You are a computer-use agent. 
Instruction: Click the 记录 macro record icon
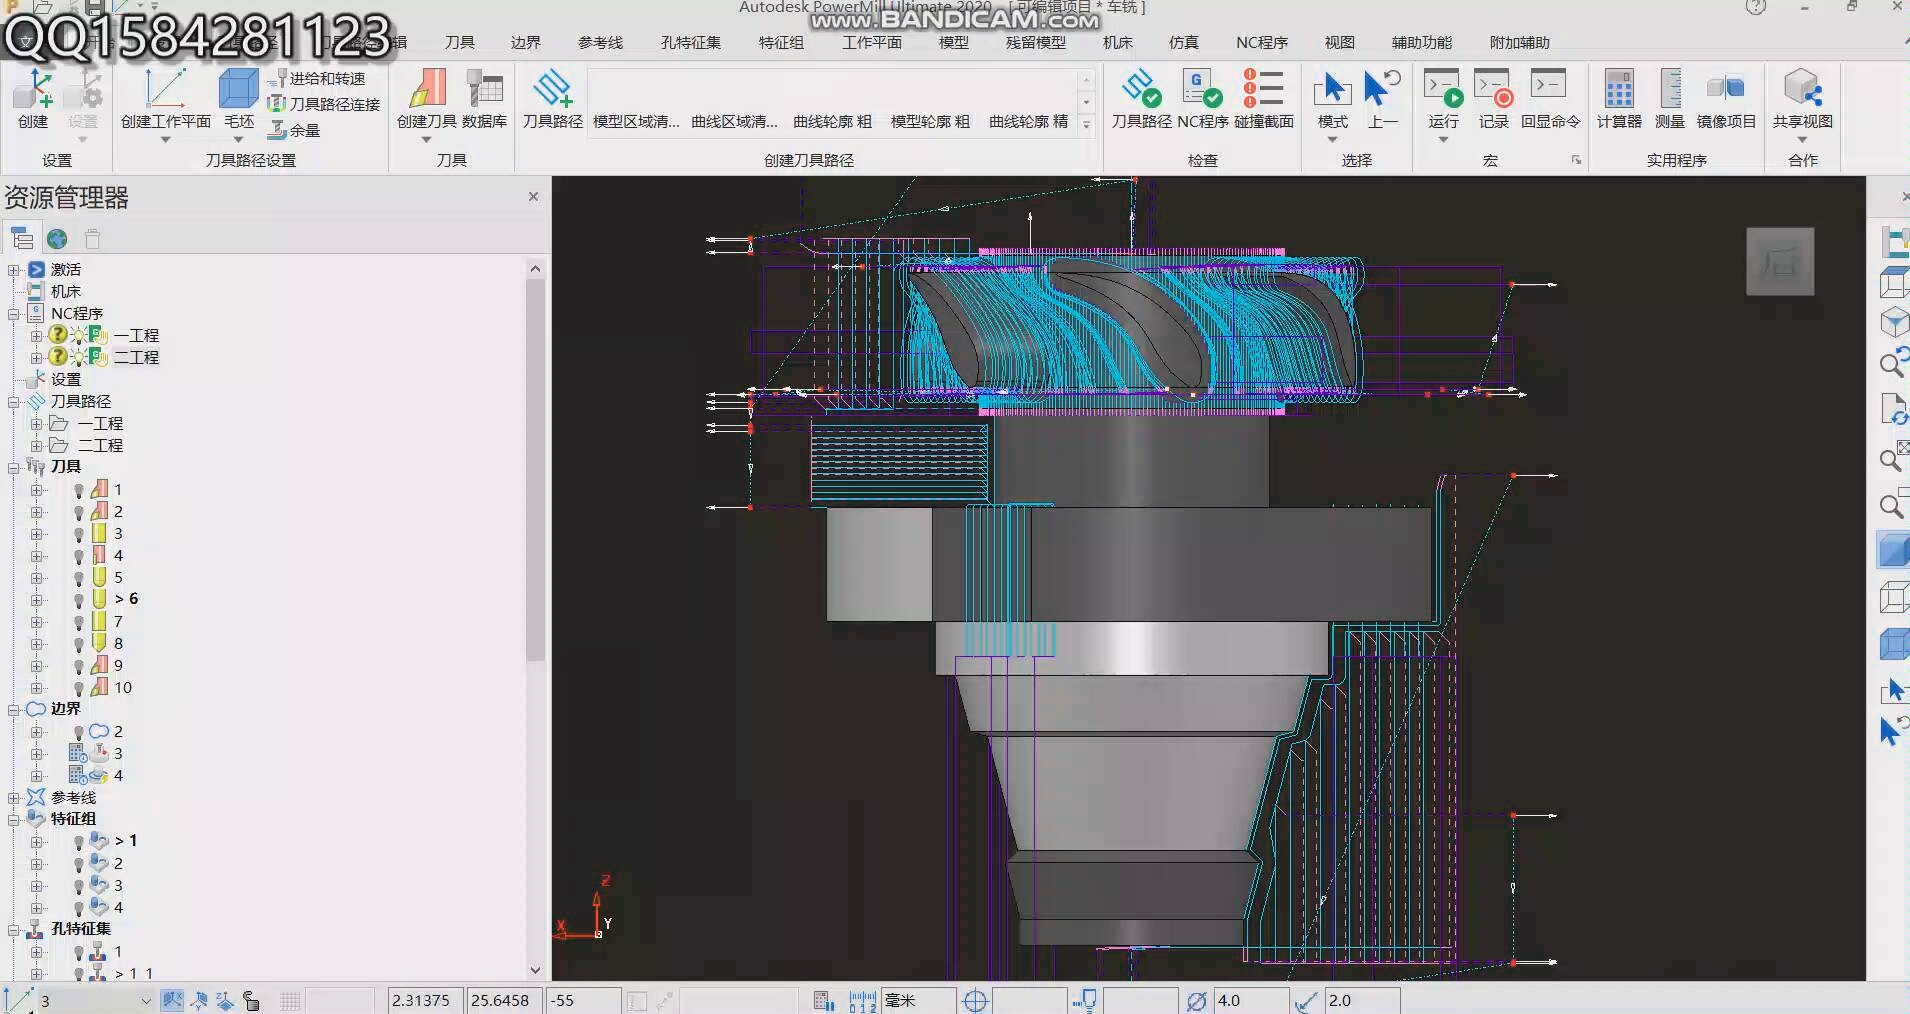(x=1493, y=99)
